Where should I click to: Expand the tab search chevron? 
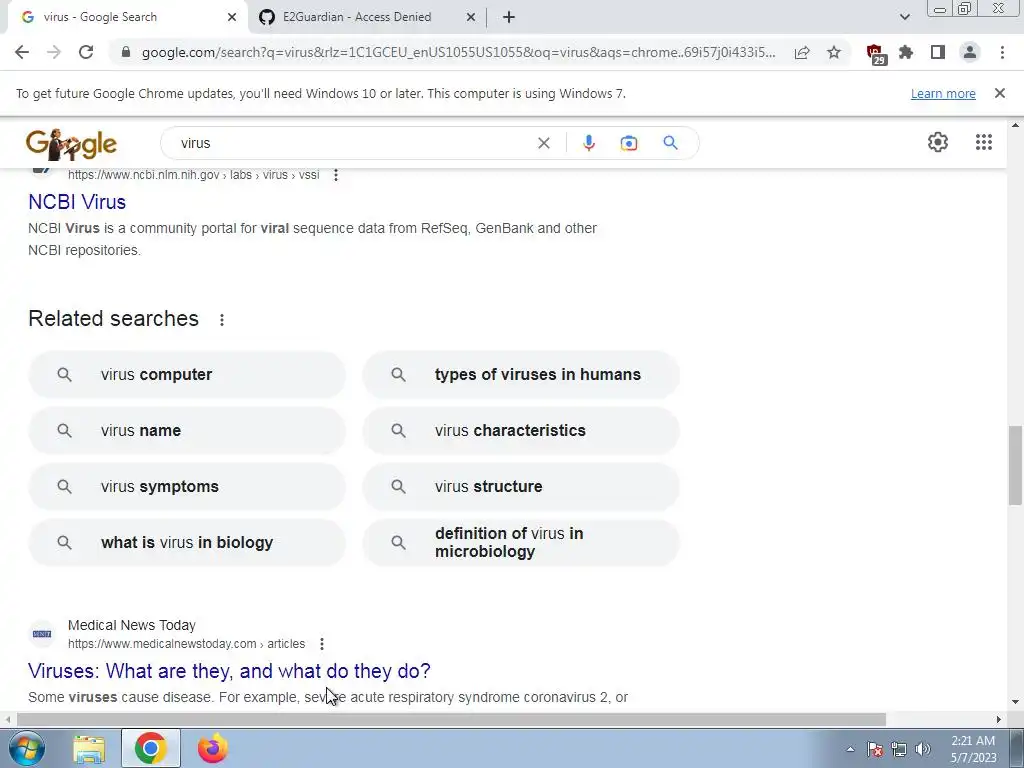pyautogui.click(x=904, y=17)
